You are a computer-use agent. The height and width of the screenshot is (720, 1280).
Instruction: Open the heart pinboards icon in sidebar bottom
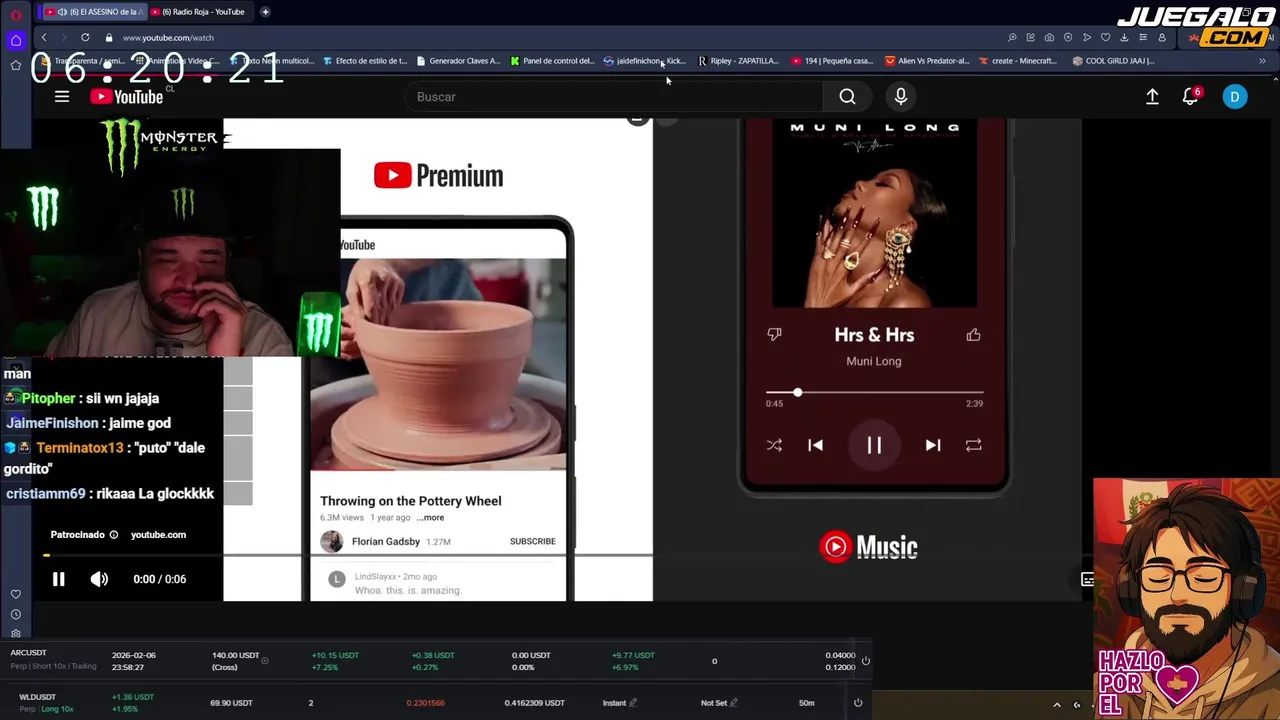(16, 594)
